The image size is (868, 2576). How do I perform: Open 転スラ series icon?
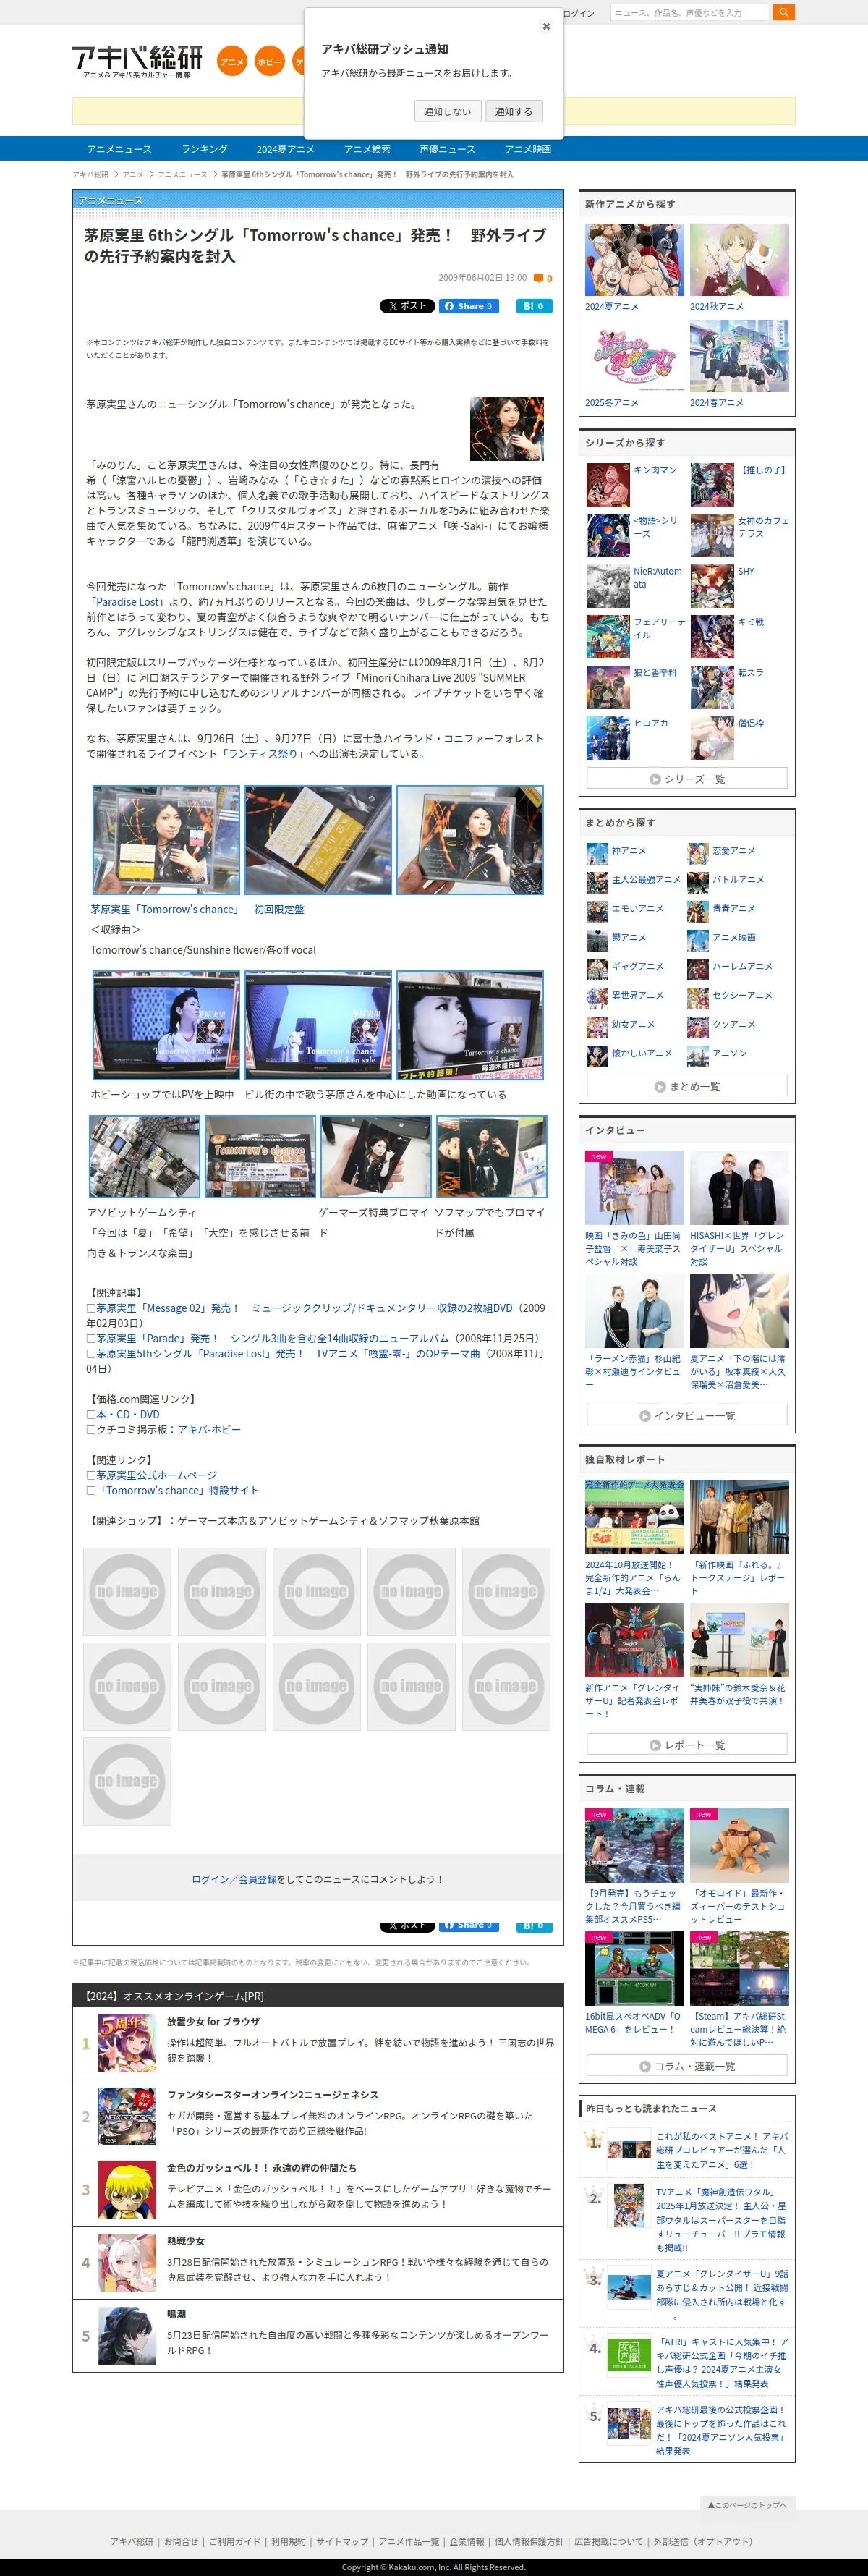712,687
